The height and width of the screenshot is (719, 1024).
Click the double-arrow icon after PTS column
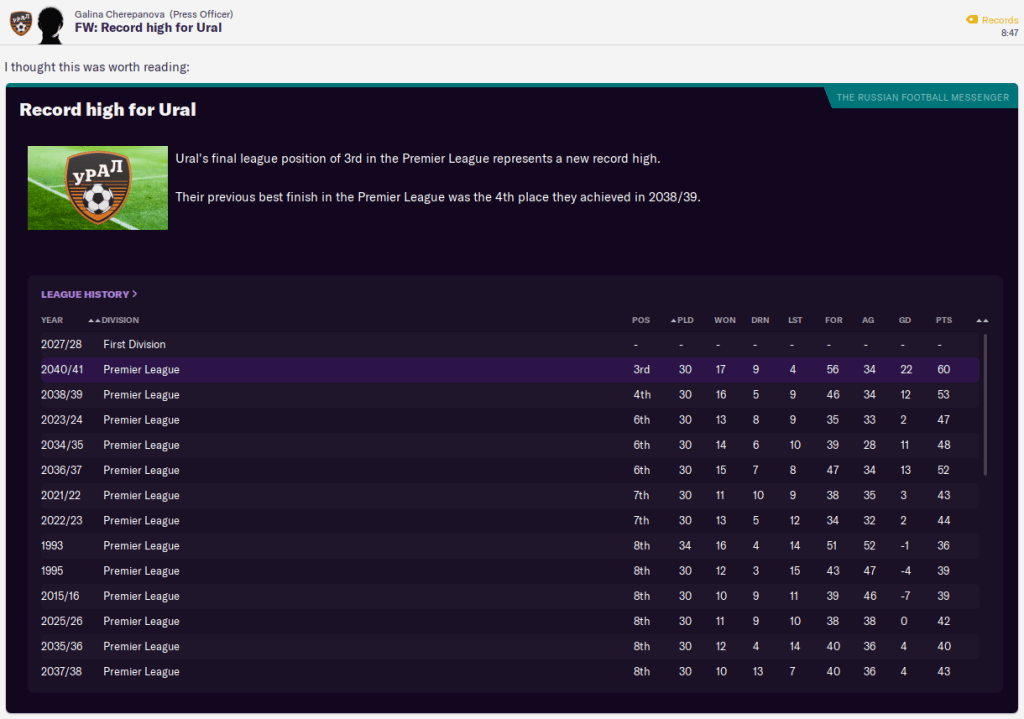(x=982, y=320)
